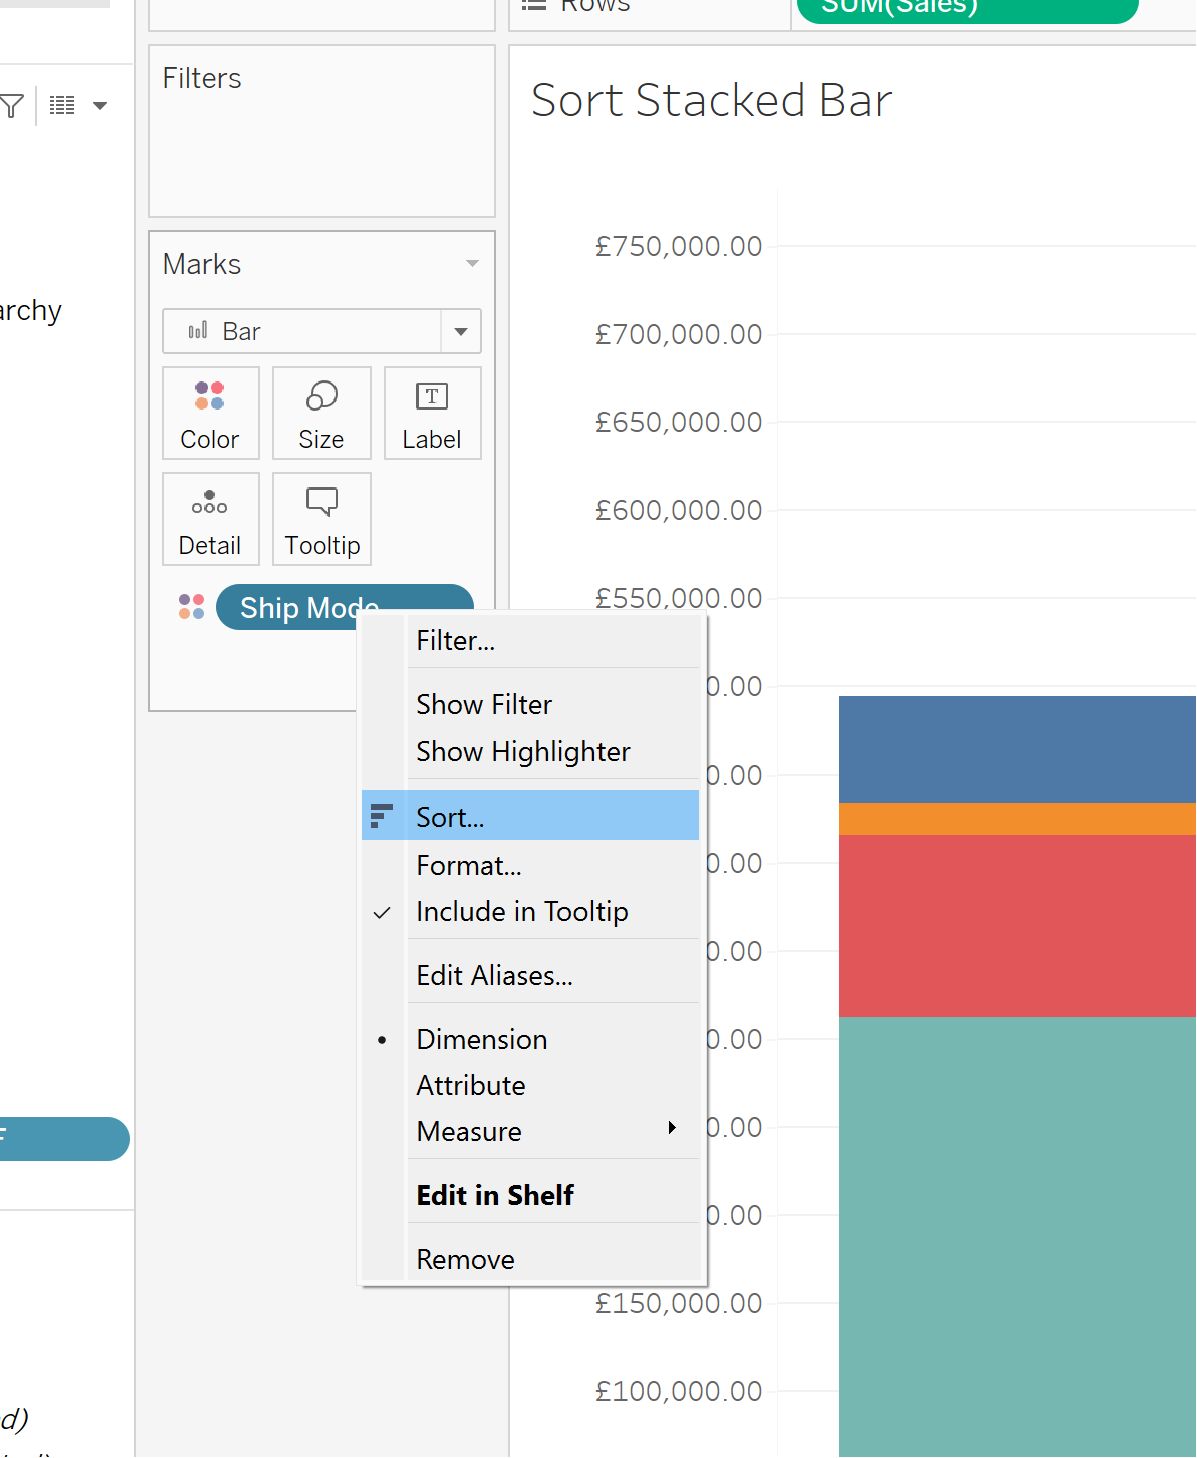The height and width of the screenshot is (1458, 1197).
Task: Click the list view icon in data pane
Action: point(62,106)
